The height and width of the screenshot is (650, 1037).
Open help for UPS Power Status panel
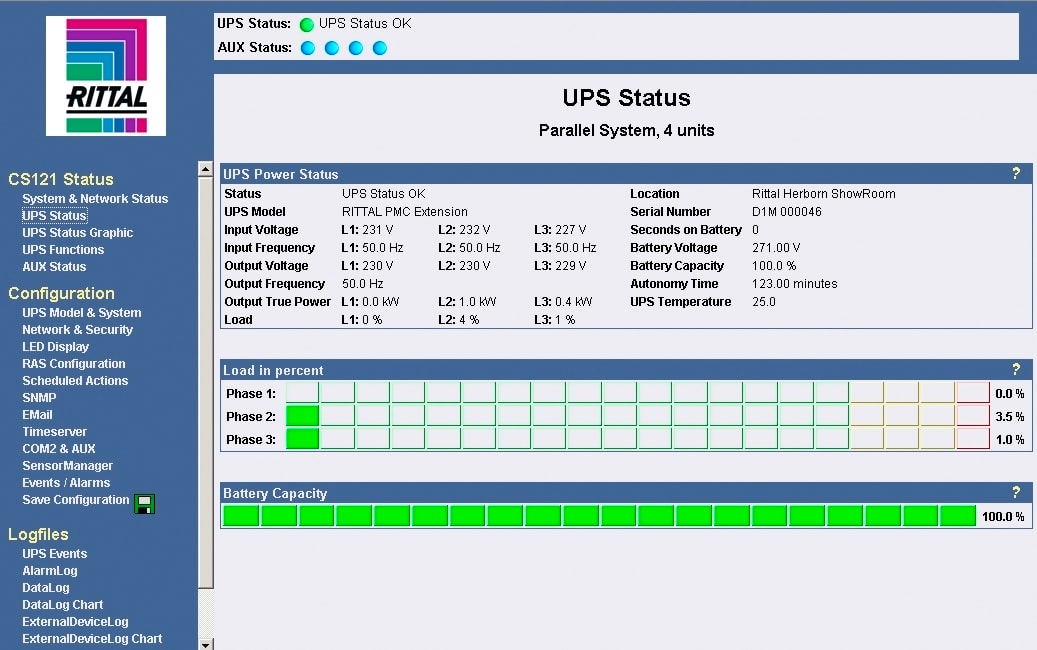[1016, 173]
